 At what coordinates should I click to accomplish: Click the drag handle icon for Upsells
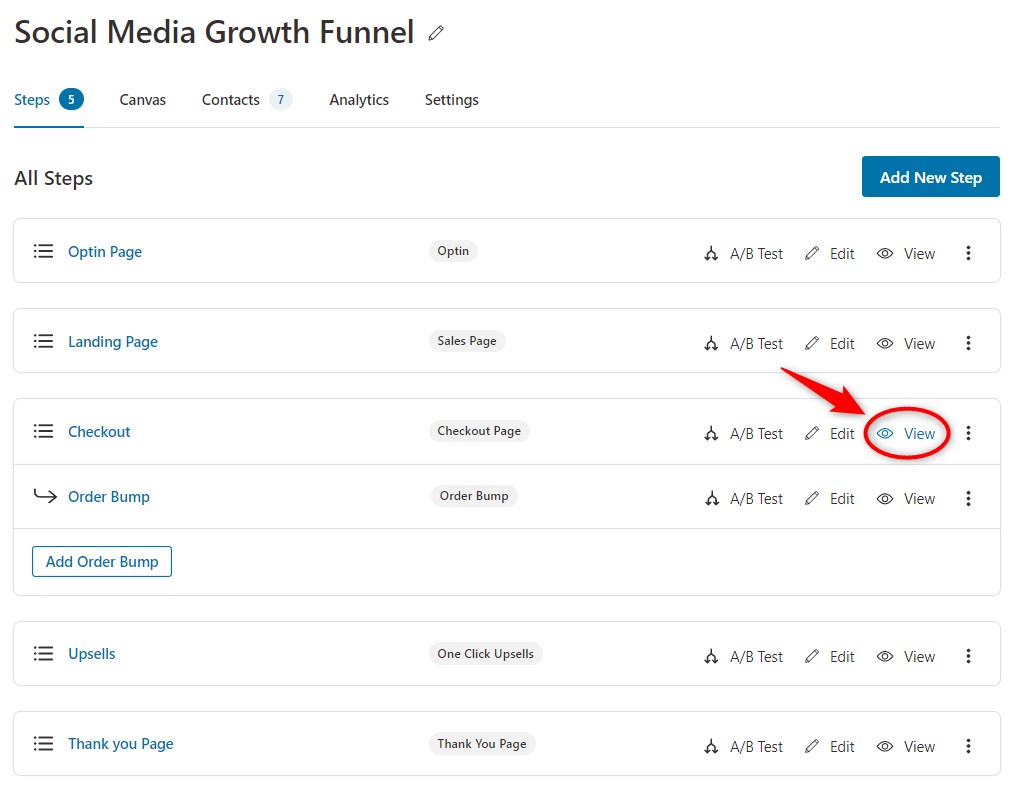pyautogui.click(x=43, y=653)
